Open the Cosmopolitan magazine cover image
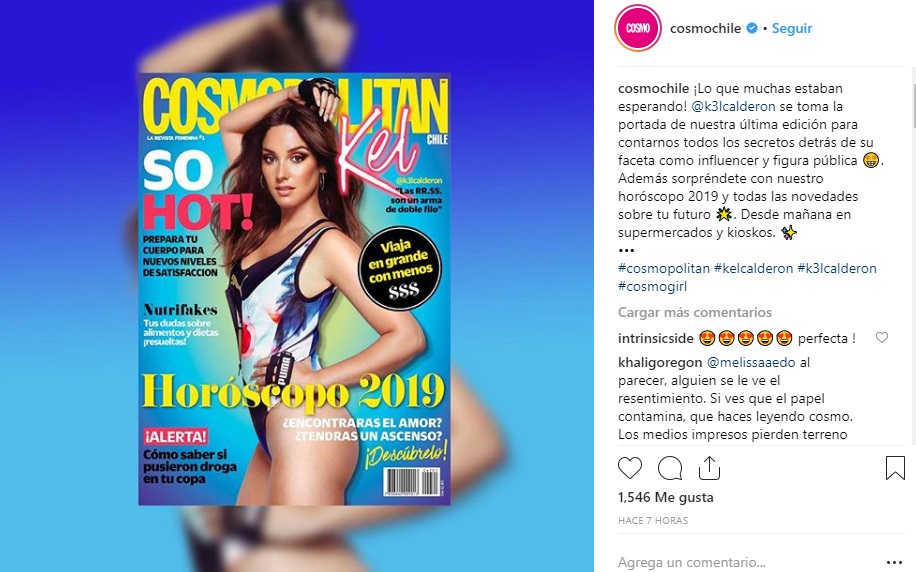Viewport: 916px width, 572px height. [294, 289]
